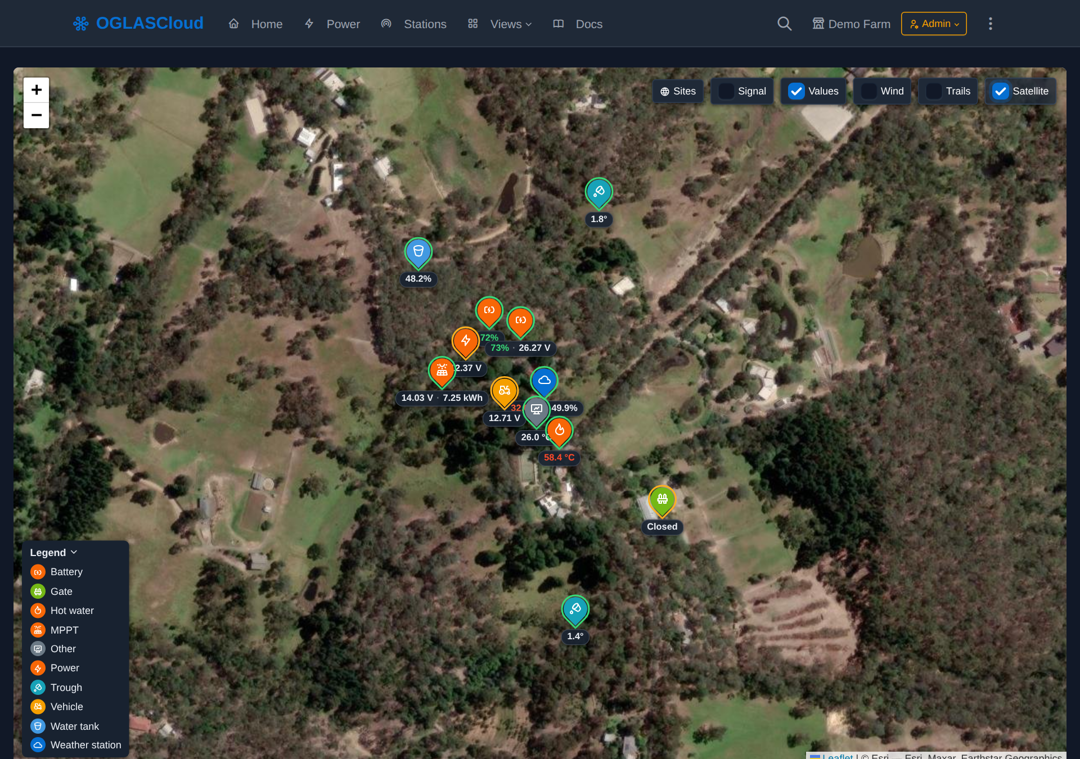Click the Sites button on the map
Image resolution: width=1080 pixels, height=759 pixels.
click(678, 91)
